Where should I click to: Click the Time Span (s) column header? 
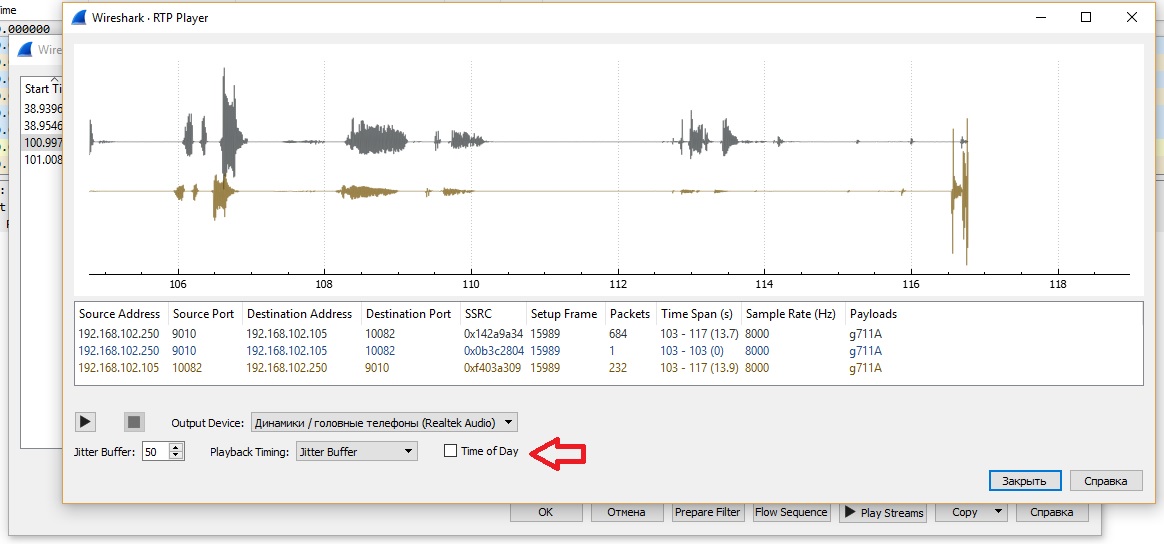pyautogui.click(x=697, y=314)
